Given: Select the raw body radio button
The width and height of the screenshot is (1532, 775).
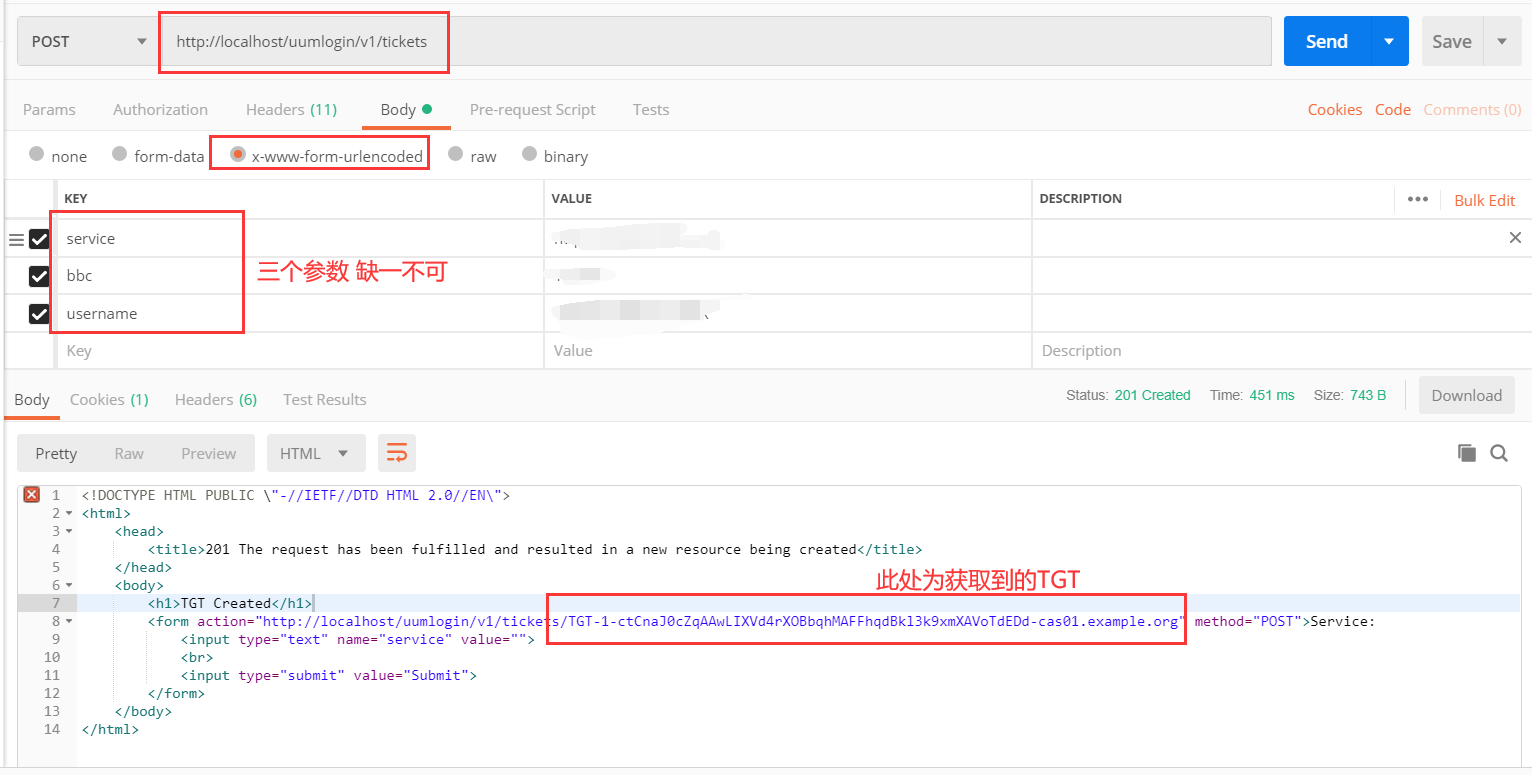Looking at the screenshot, I should [x=455, y=154].
